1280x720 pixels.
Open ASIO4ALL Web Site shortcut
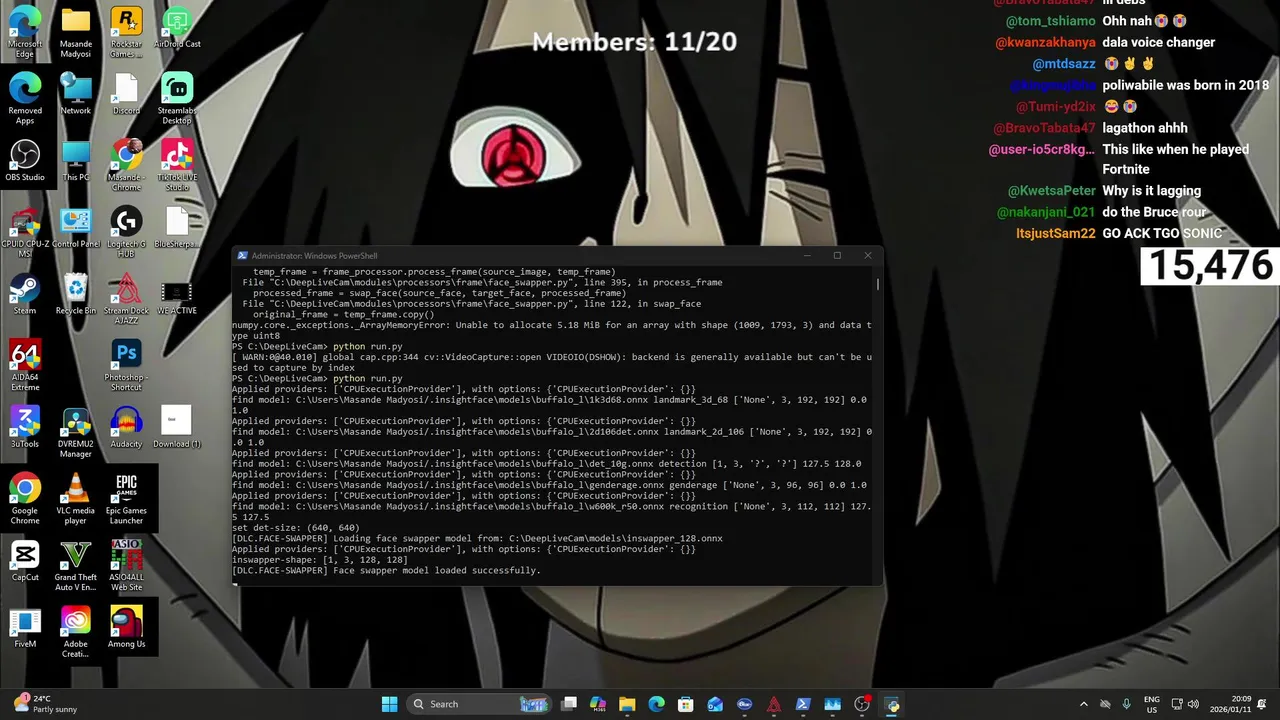click(x=126, y=565)
